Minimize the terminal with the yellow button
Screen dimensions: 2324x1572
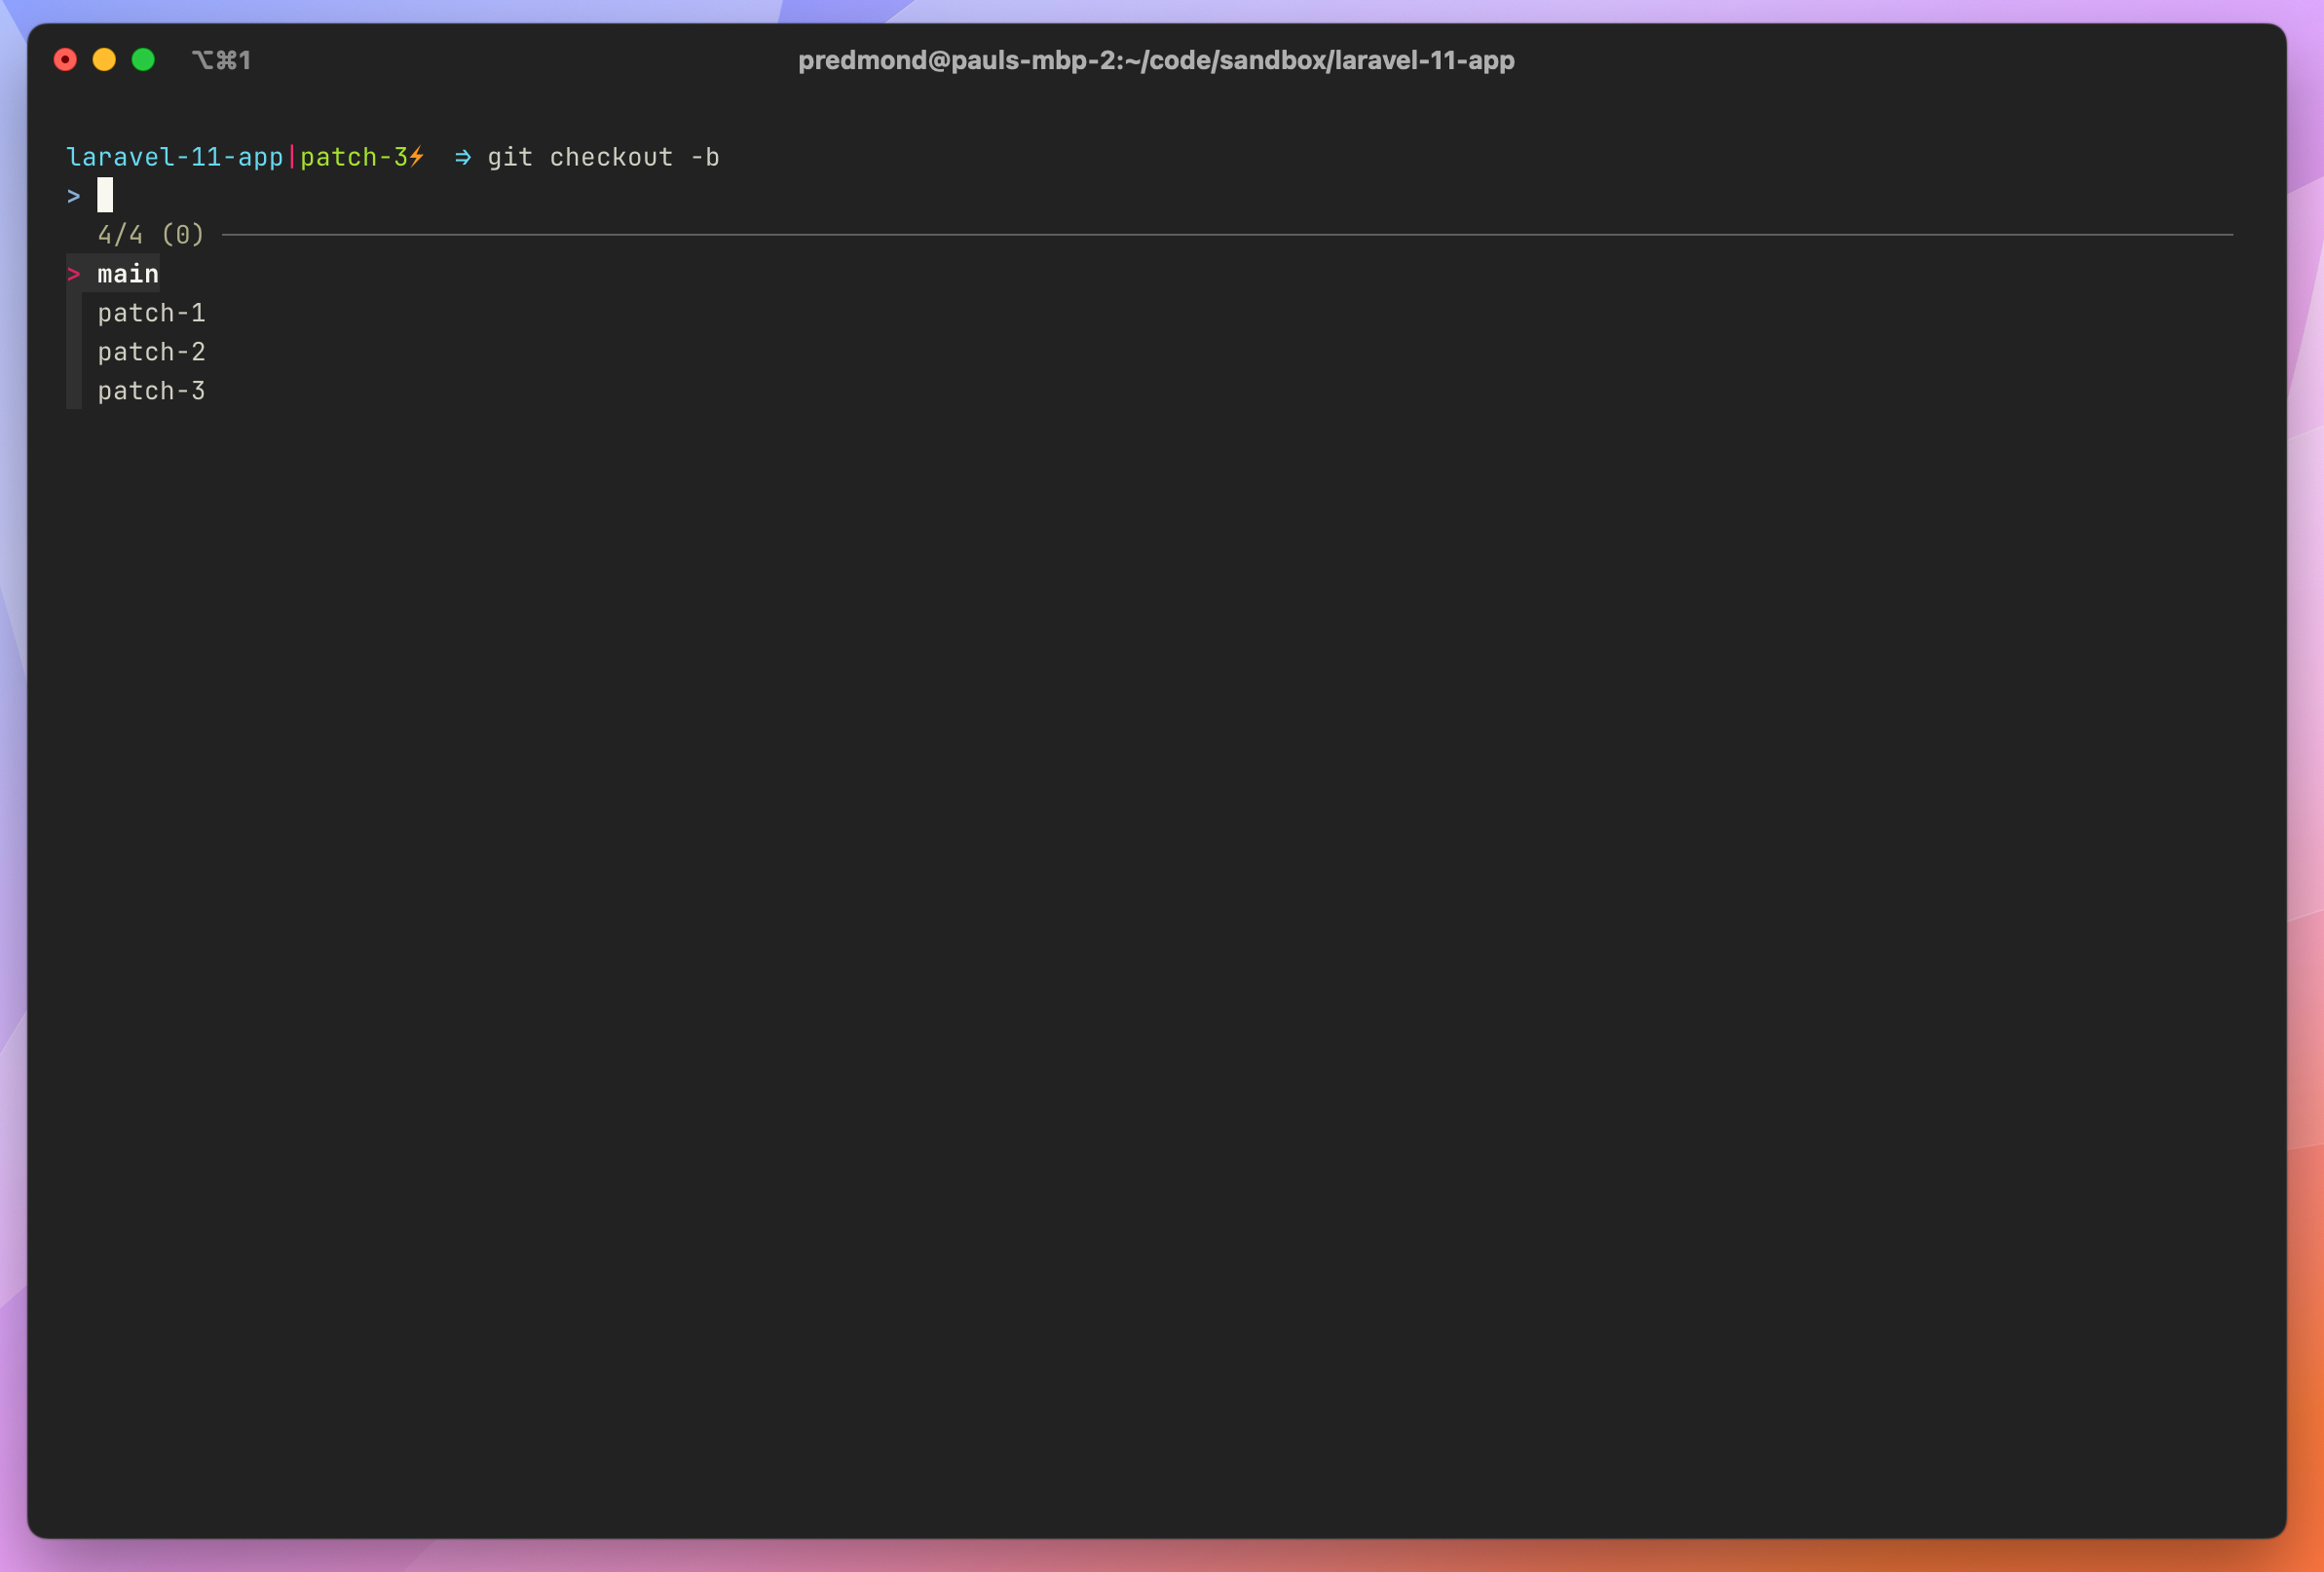pyautogui.click(x=104, y=60)
